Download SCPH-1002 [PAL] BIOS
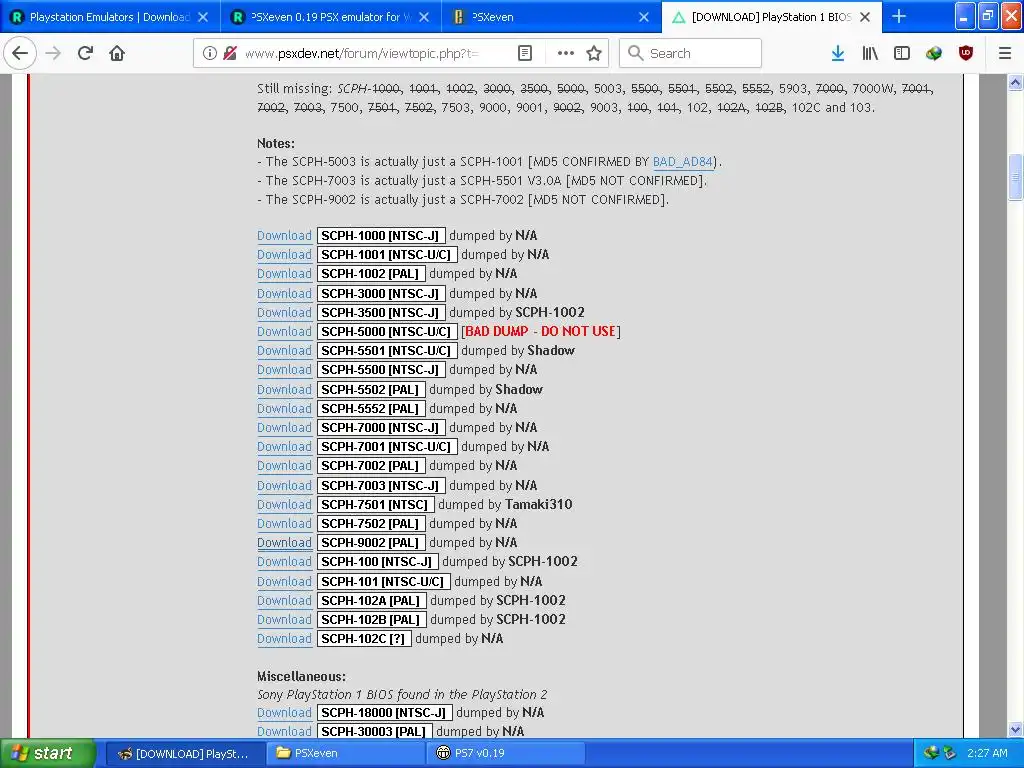This screenshot has height=768, width=1024. pyautogui.click(x=284, y=274)
